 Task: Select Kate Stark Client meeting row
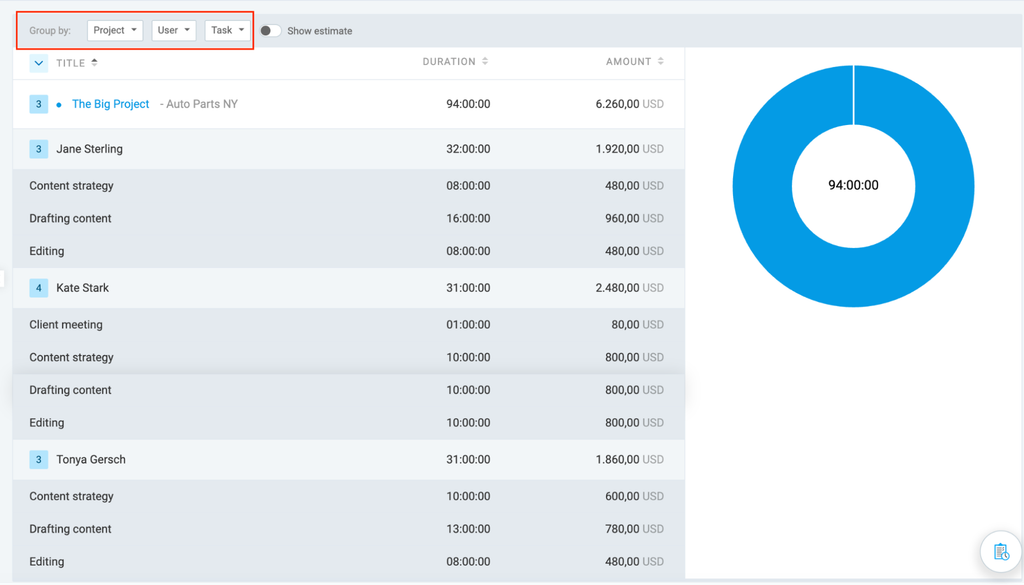pyautogui.click(x=349, y=324)
